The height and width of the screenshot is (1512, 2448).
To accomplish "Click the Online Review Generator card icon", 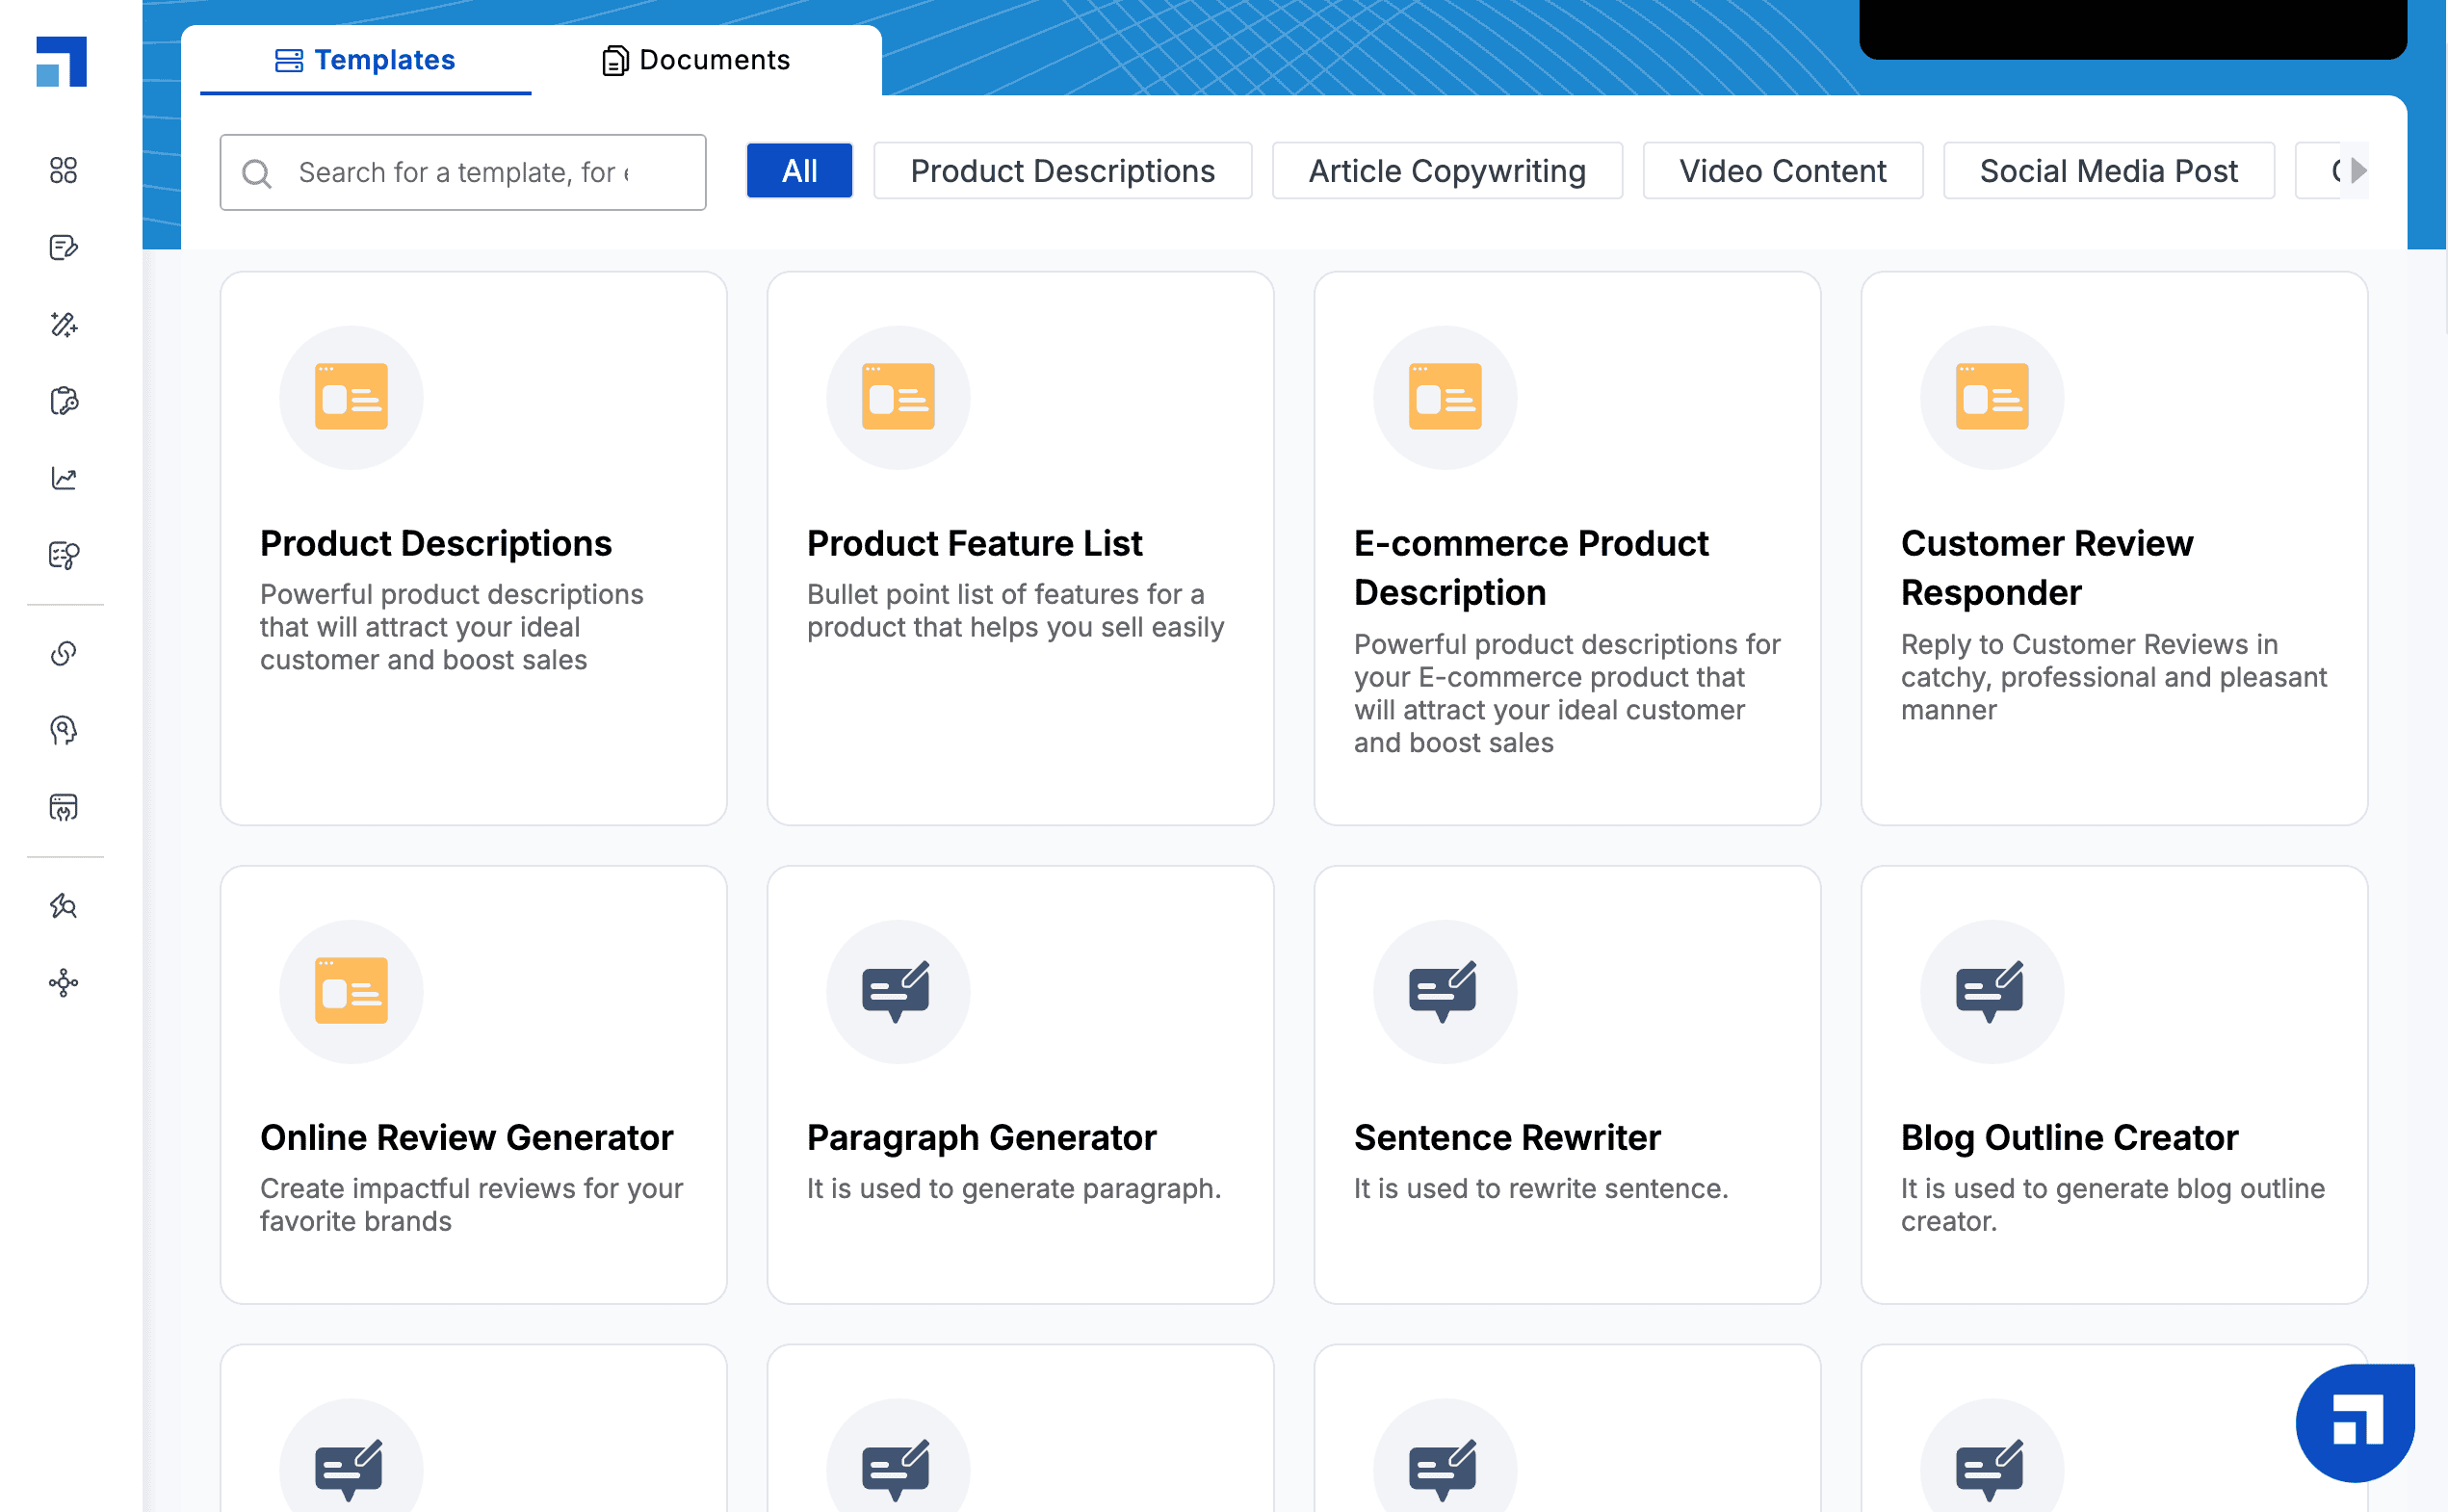I will pyautogui.click(x=351, y=991).
